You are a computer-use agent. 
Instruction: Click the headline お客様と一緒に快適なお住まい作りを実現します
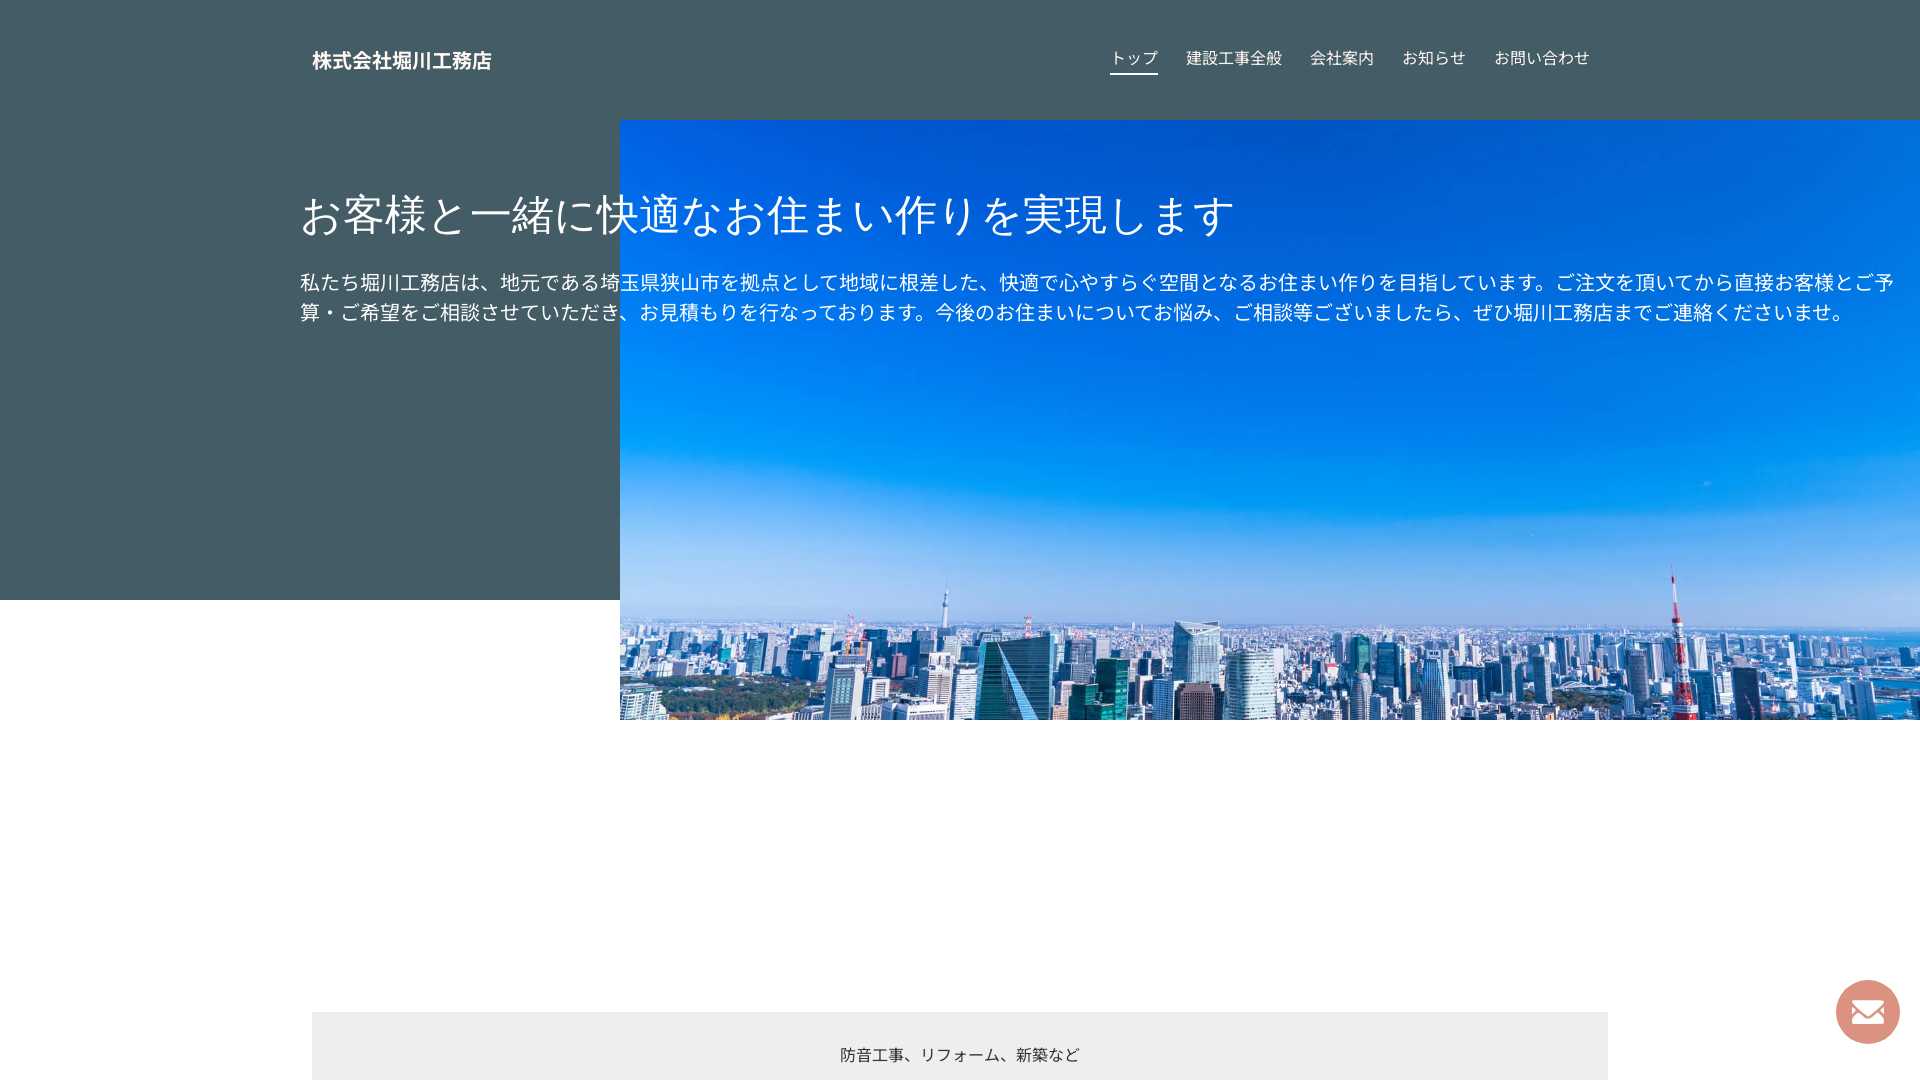point(768,215)
